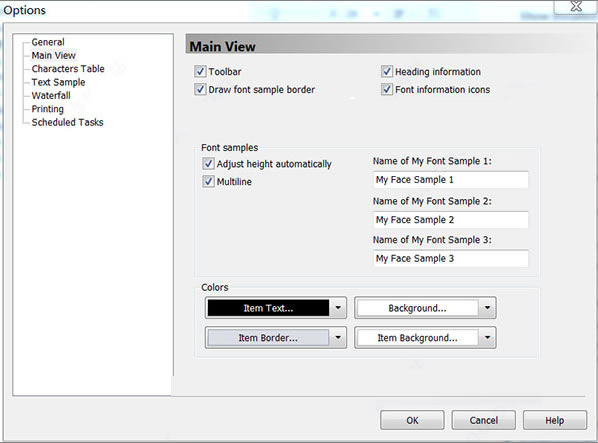Open the Item Border dropdown arrow
This screenshot has height=443, width=598.
338,337
